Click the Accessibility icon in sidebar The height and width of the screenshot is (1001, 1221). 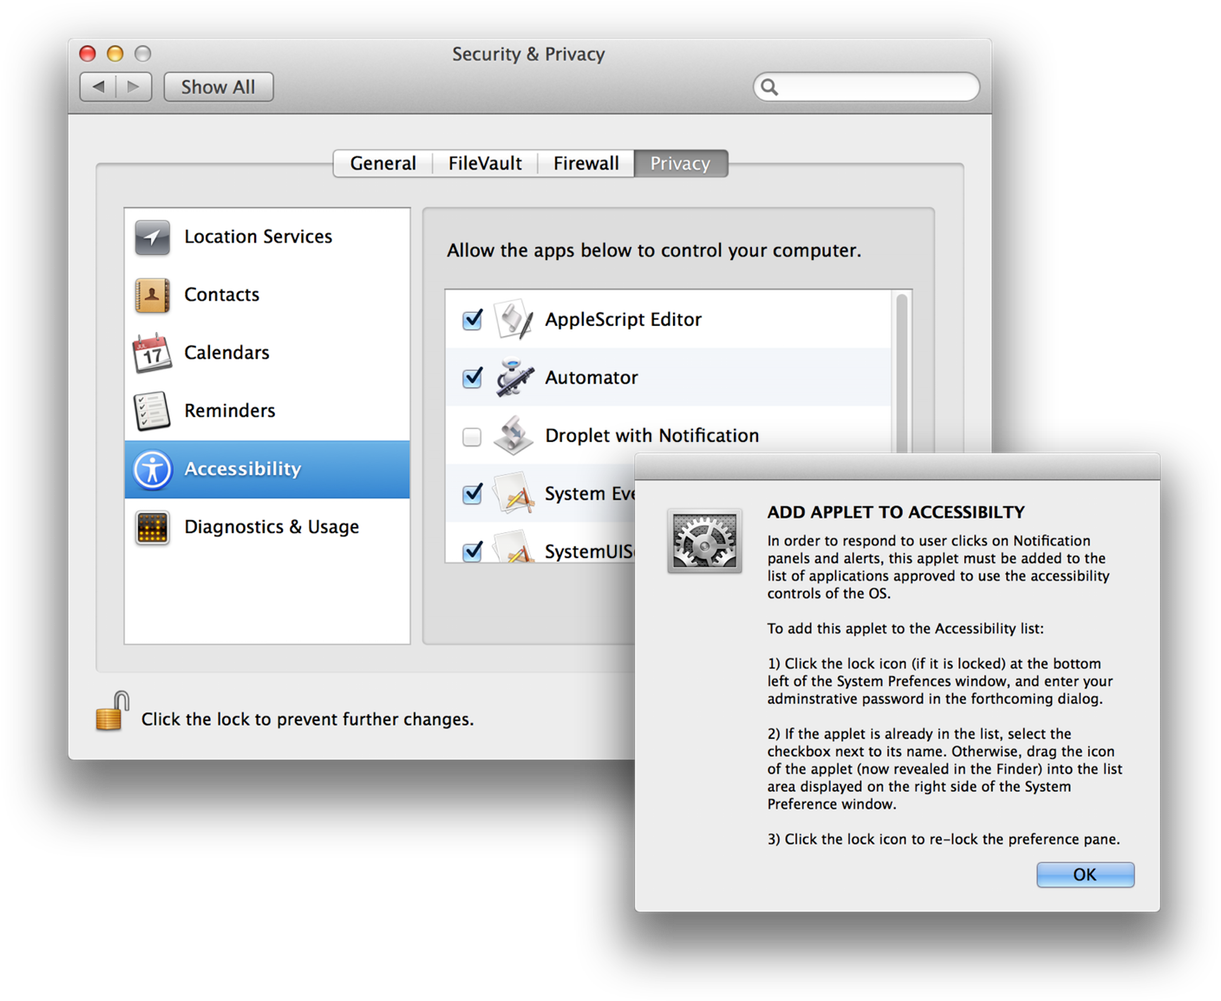click(153, 469)
